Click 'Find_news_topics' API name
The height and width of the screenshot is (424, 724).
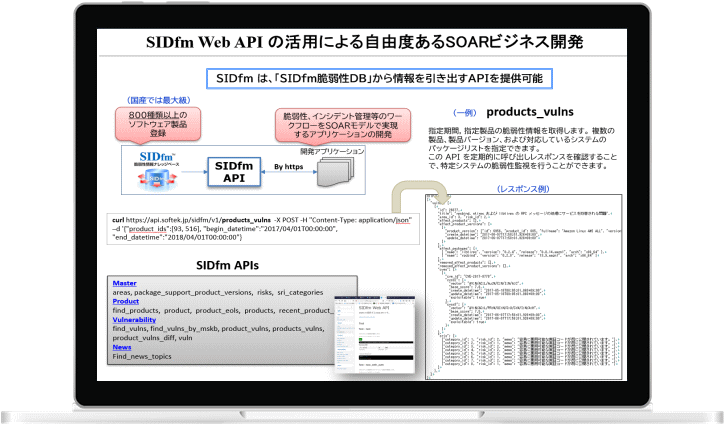(x=142, y=357)
